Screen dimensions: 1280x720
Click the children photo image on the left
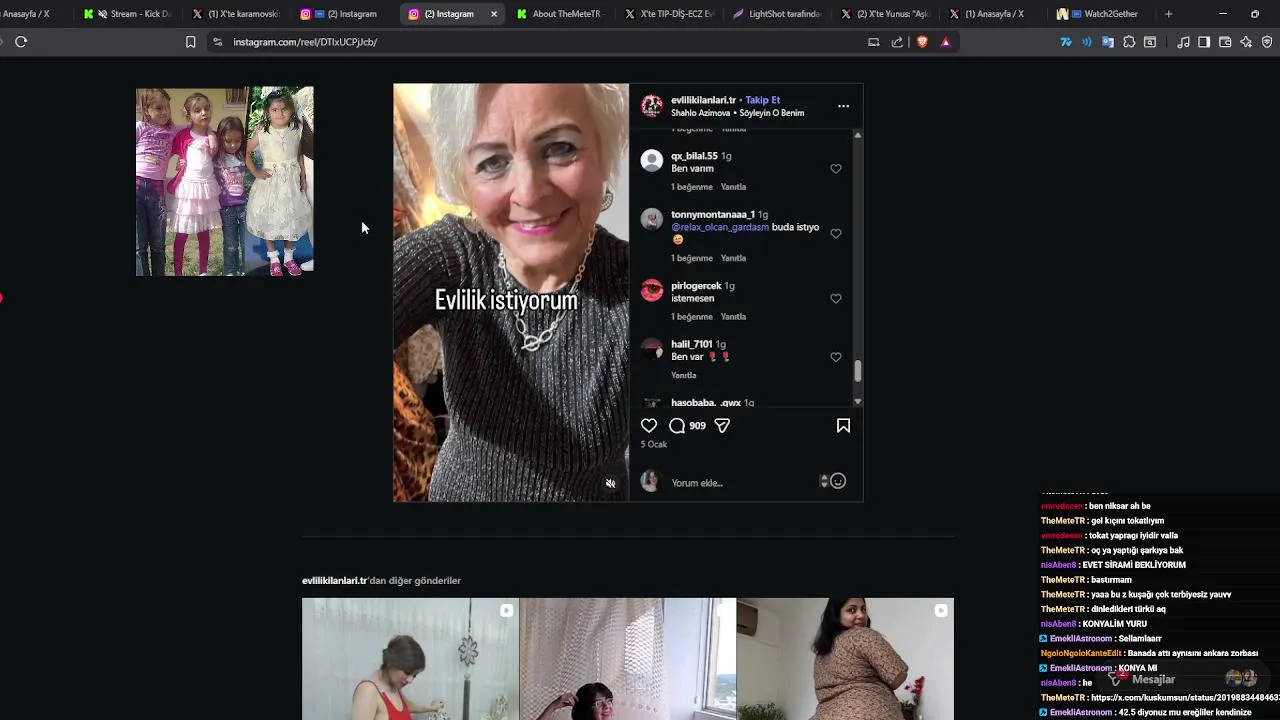click(225, 181)
